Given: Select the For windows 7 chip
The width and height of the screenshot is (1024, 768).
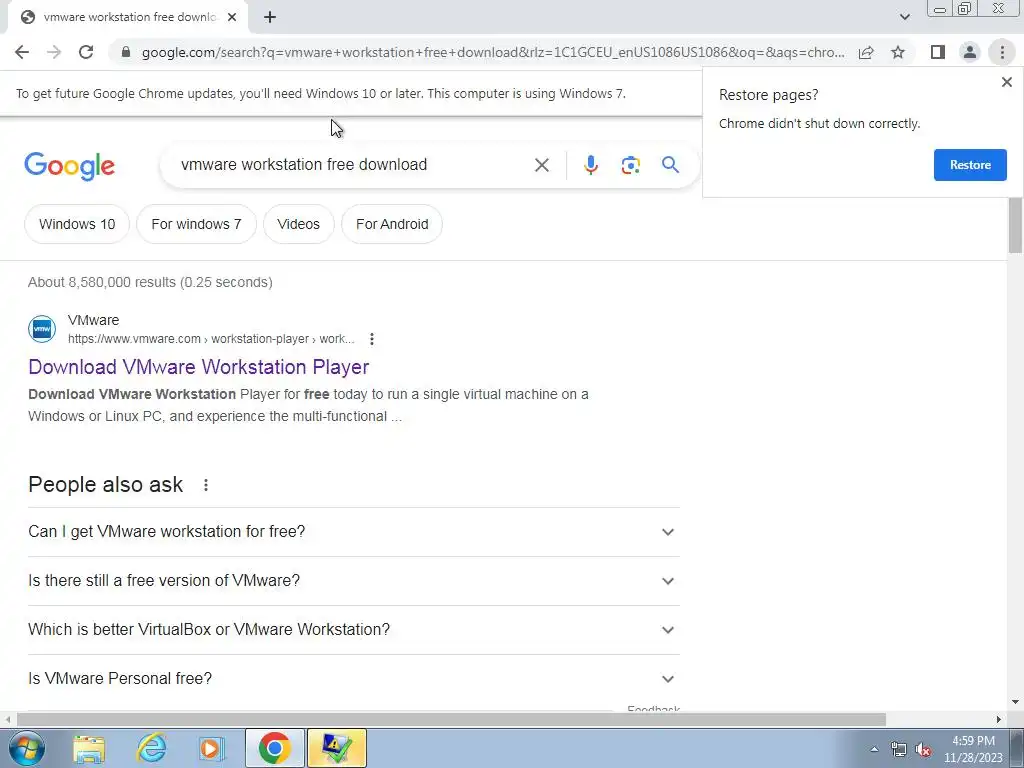Looking at the screenshot, I should coord(197,224).
